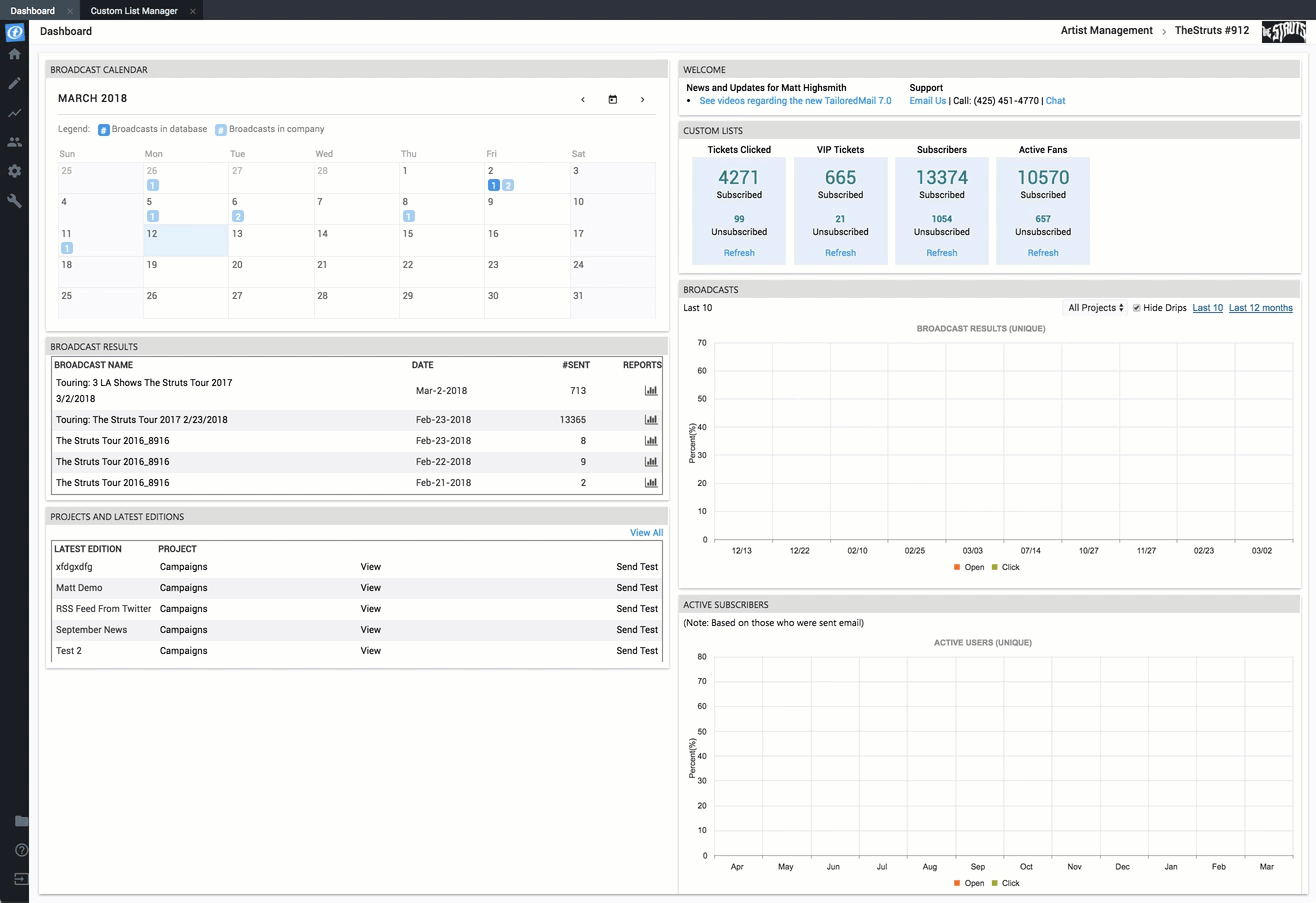View the RSS Feed From Twitter edition
Viewport: 1316px width, 903px height.
pyautogui.click(x=371, y=609)
